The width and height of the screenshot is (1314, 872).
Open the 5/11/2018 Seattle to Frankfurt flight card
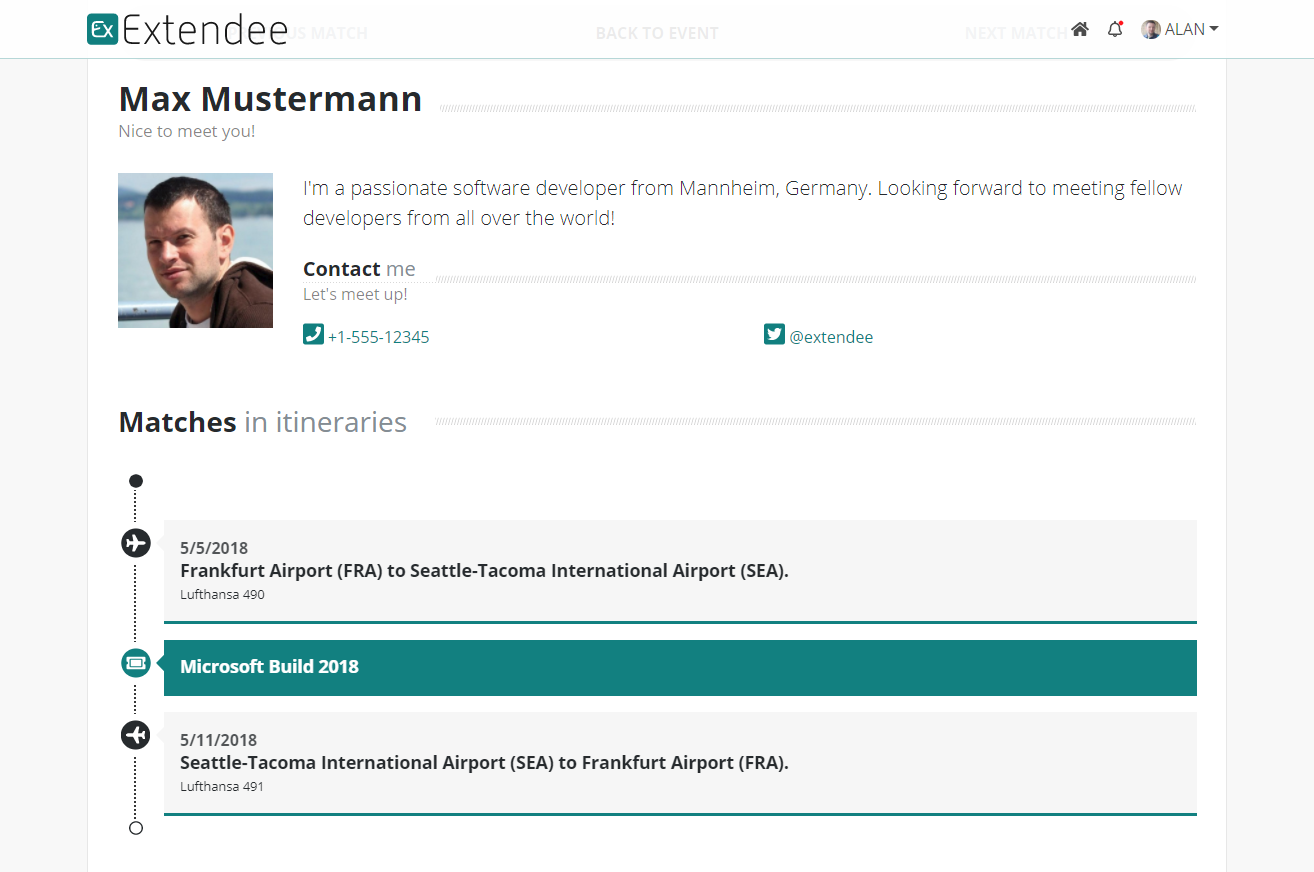tap(680, 764)
